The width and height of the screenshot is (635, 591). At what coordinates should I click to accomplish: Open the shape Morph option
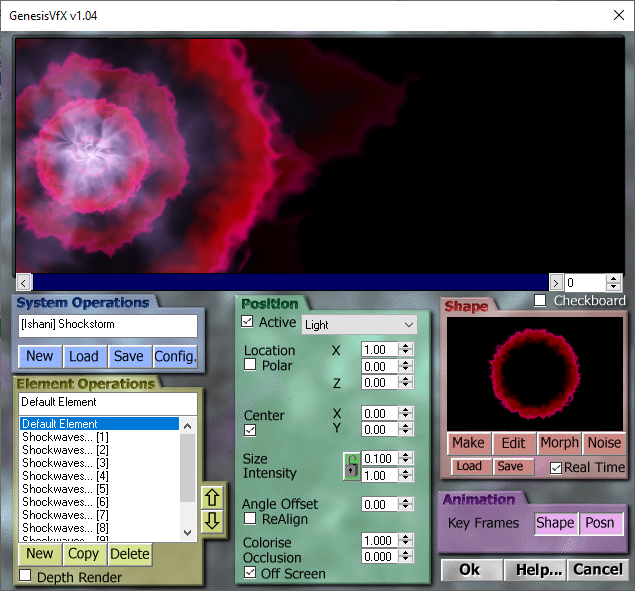[x=559, y=443]
